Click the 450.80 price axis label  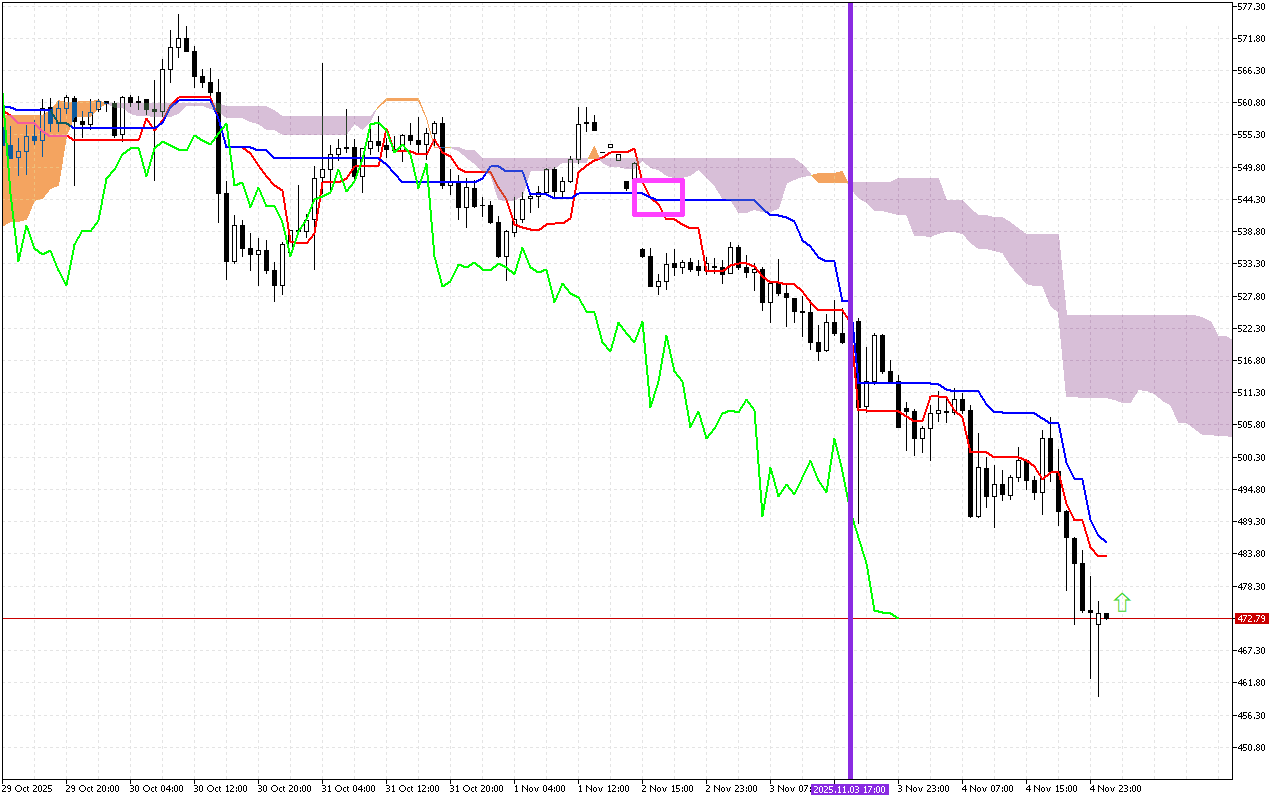click(1252, 747)
